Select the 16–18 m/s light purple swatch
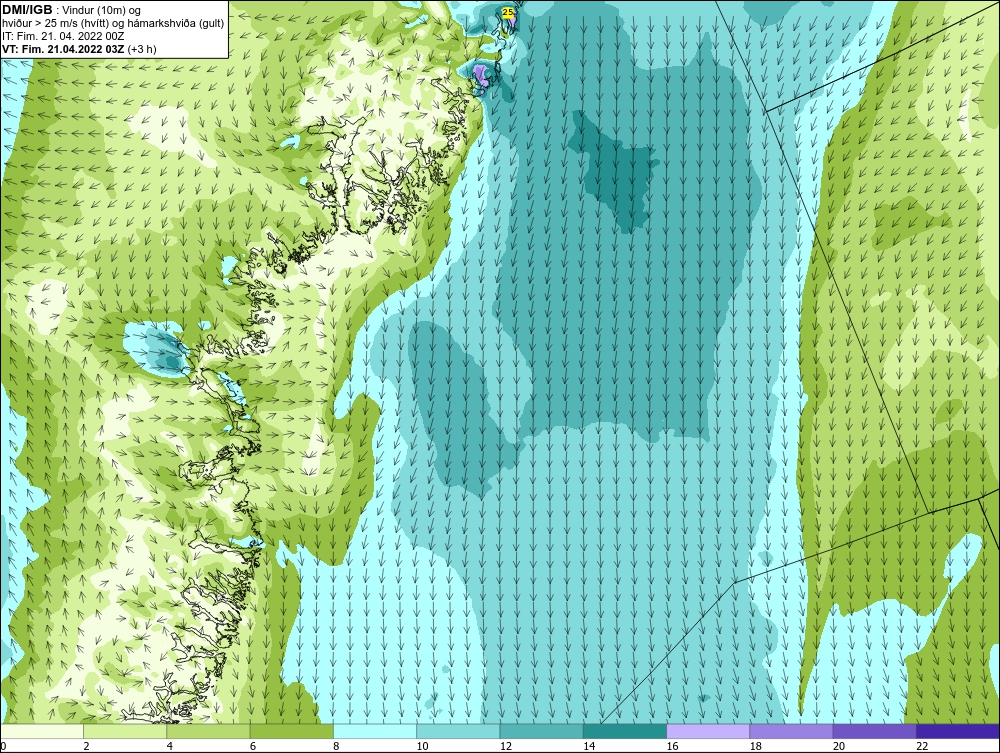Image resolution: width=1000 pixels, height=753 pixels. click(708, 731)
